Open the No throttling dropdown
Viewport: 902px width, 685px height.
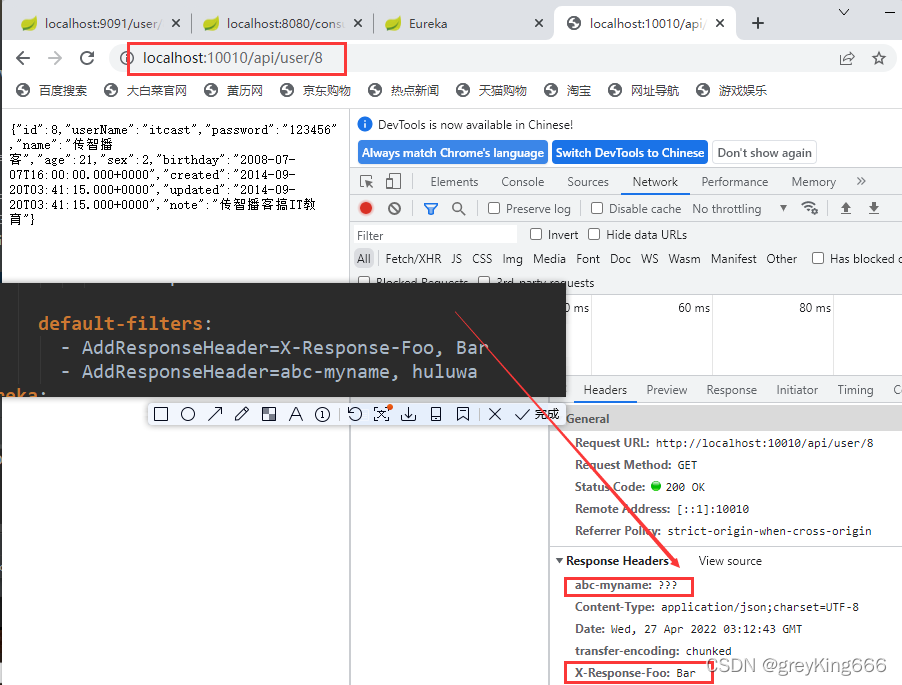(x=740, y=209)
